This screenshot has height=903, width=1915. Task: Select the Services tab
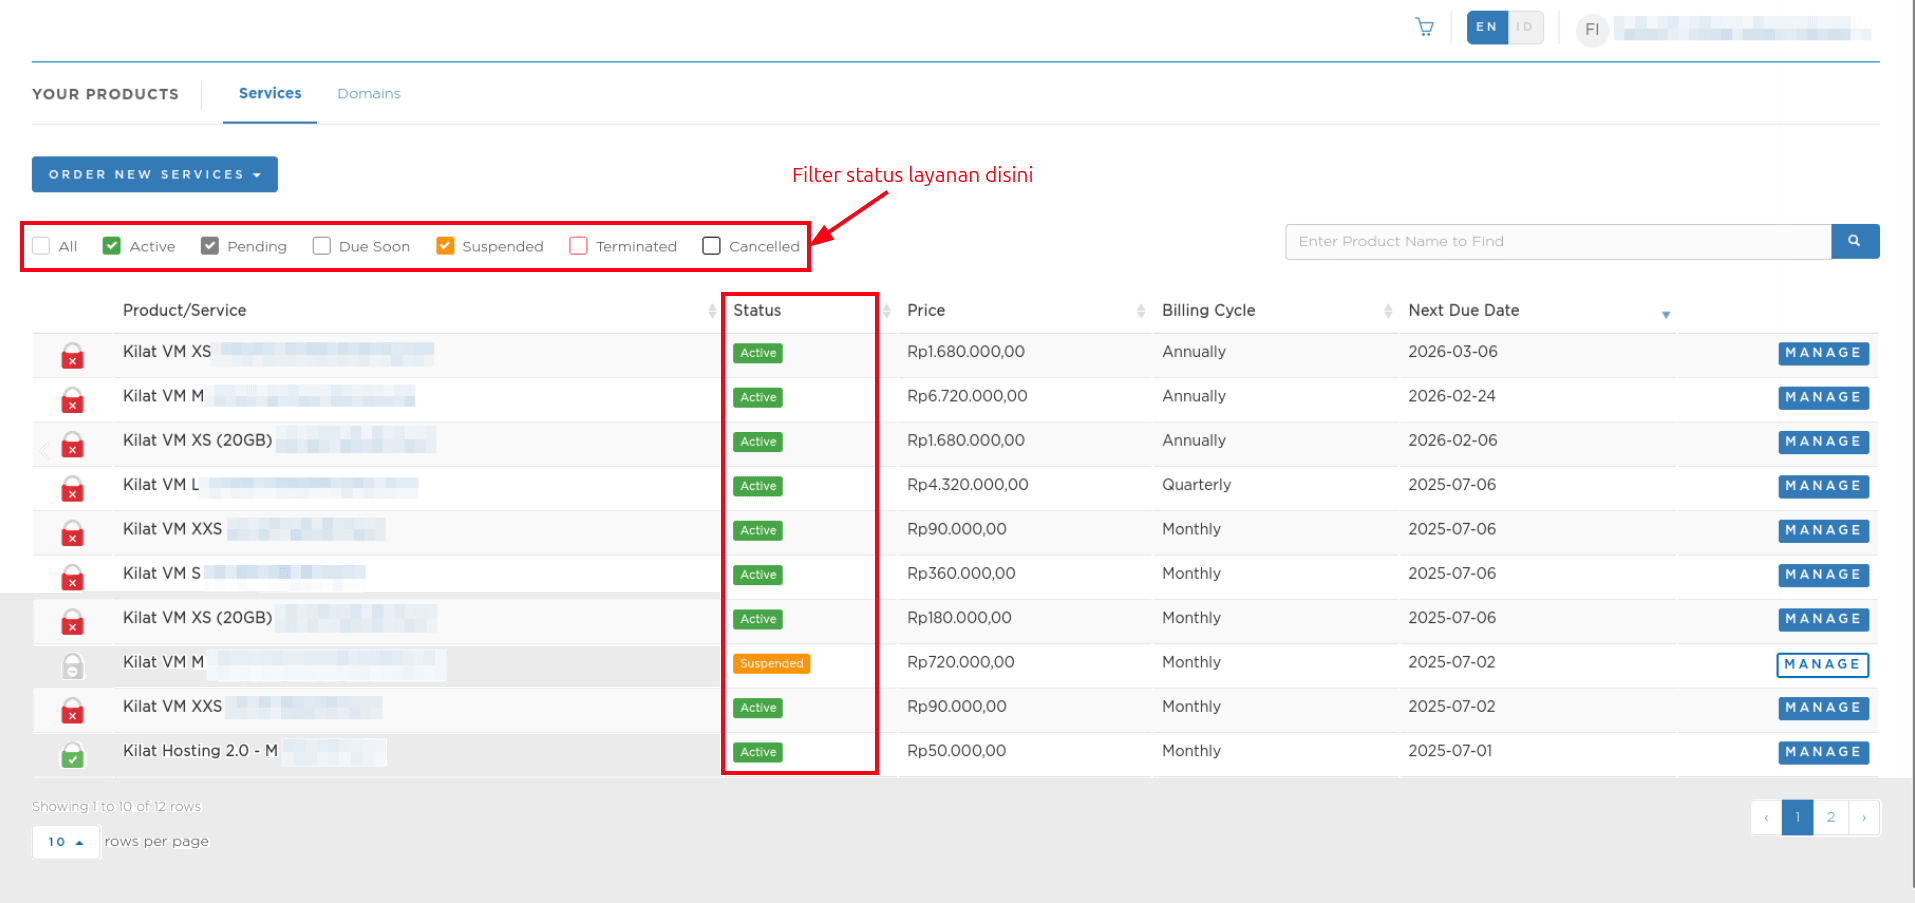pos(269,93)
